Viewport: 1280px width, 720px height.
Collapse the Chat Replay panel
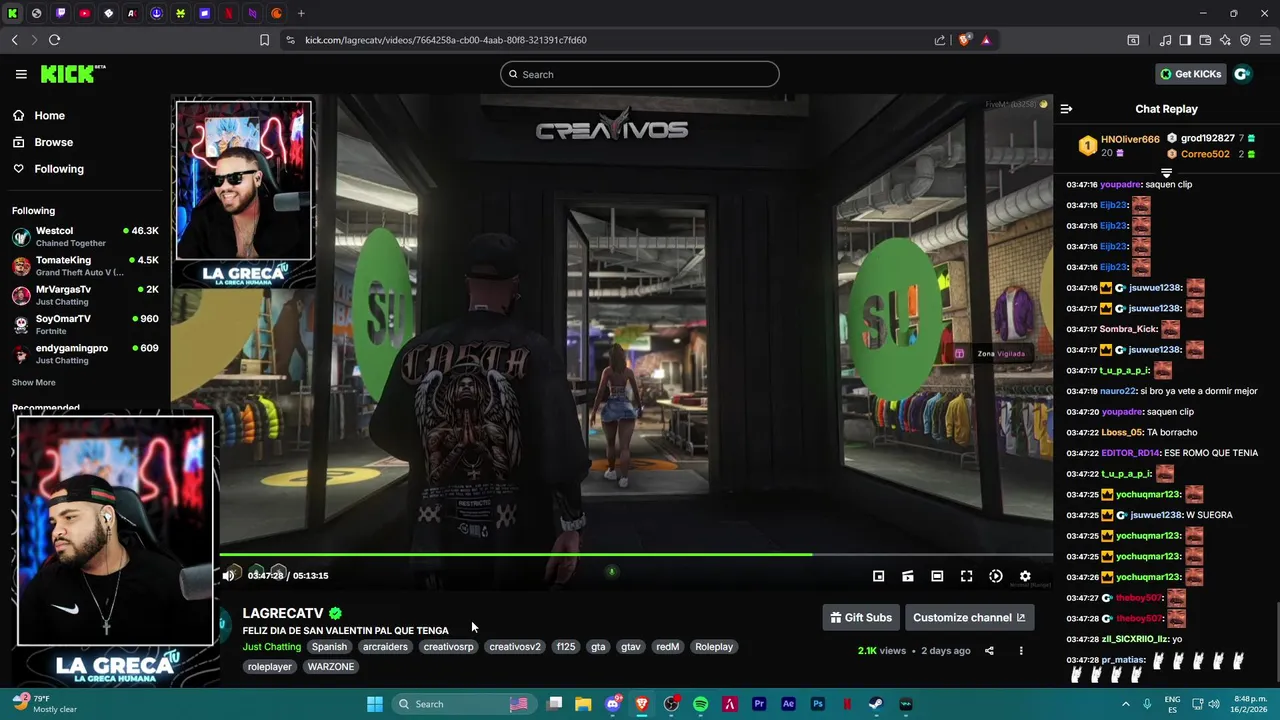pyautogui.click(x=1066, y=109)
